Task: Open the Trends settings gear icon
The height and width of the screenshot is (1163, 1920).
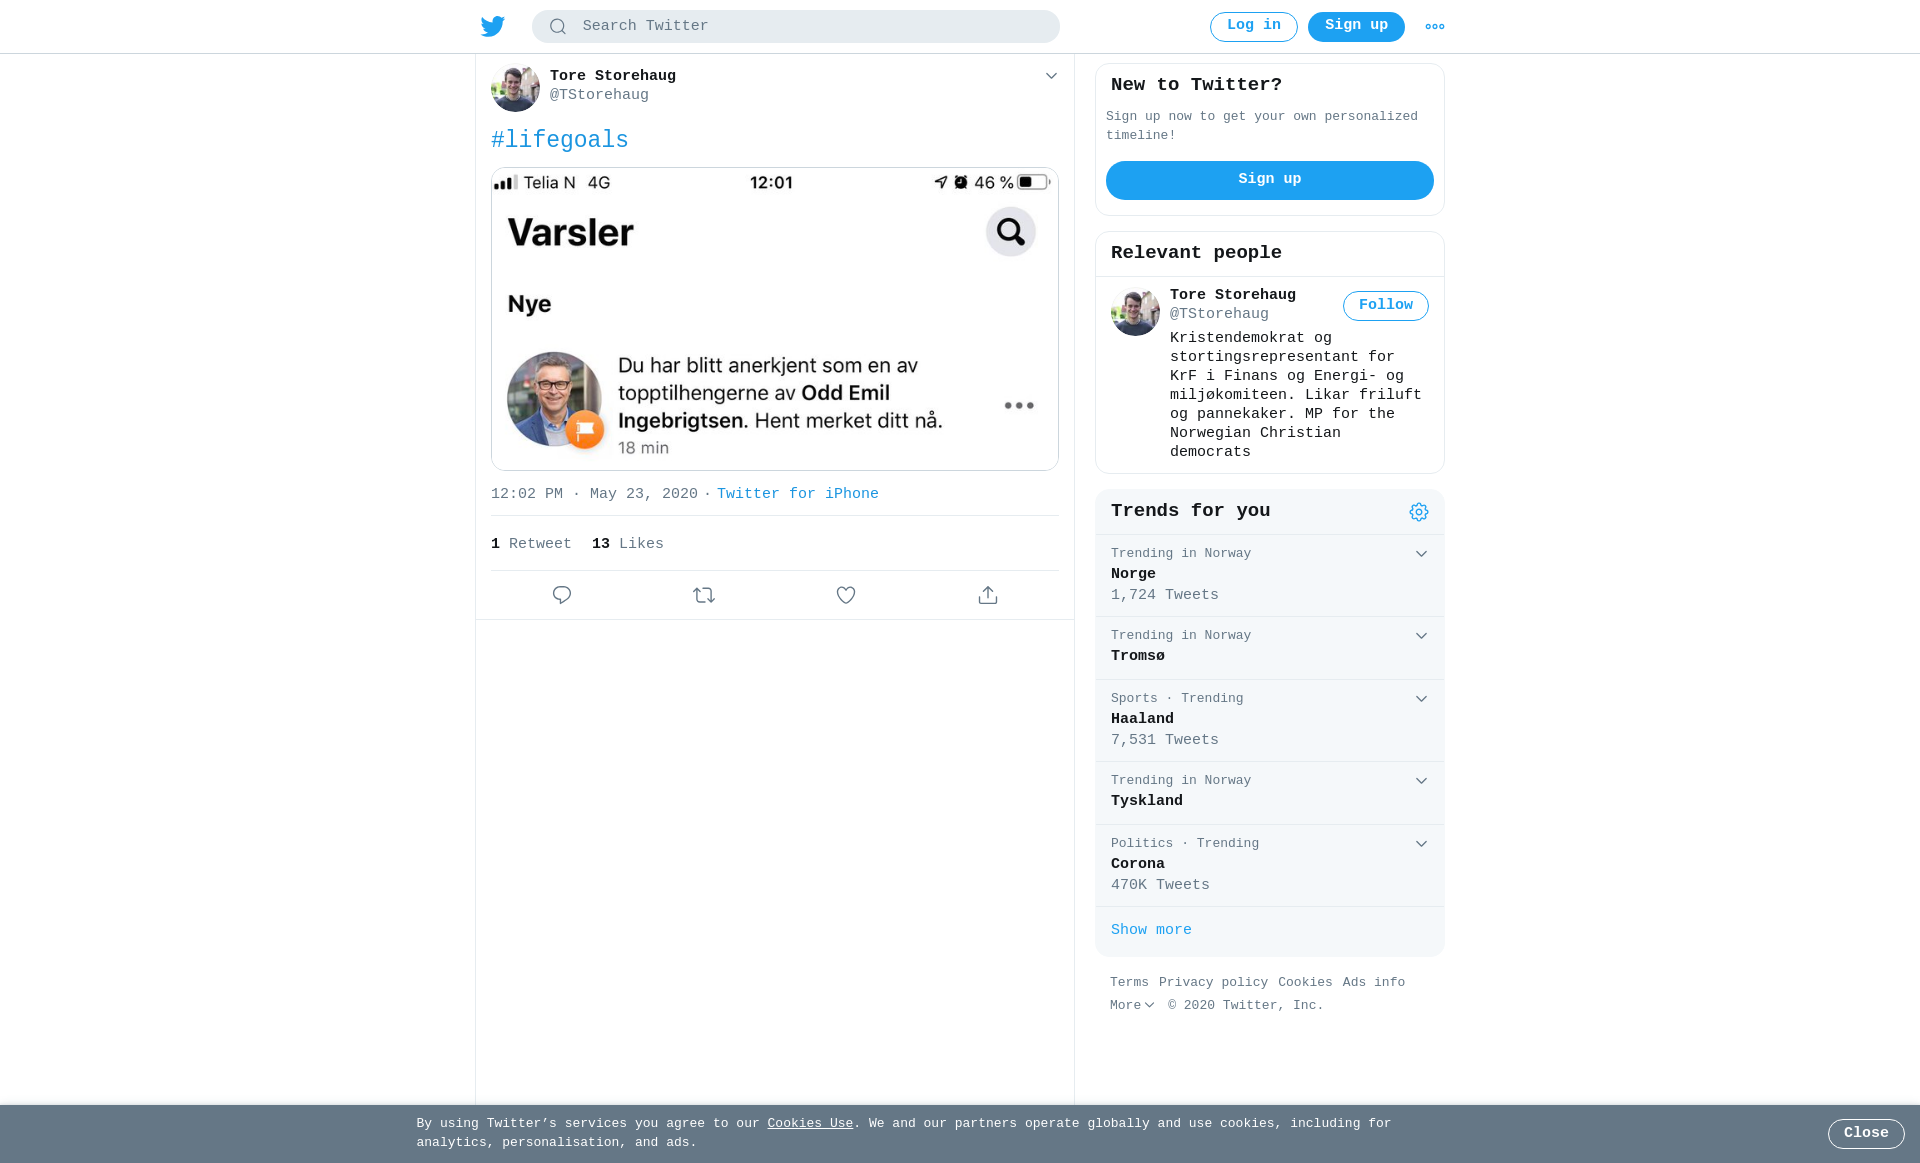Action: point(1419,512)
